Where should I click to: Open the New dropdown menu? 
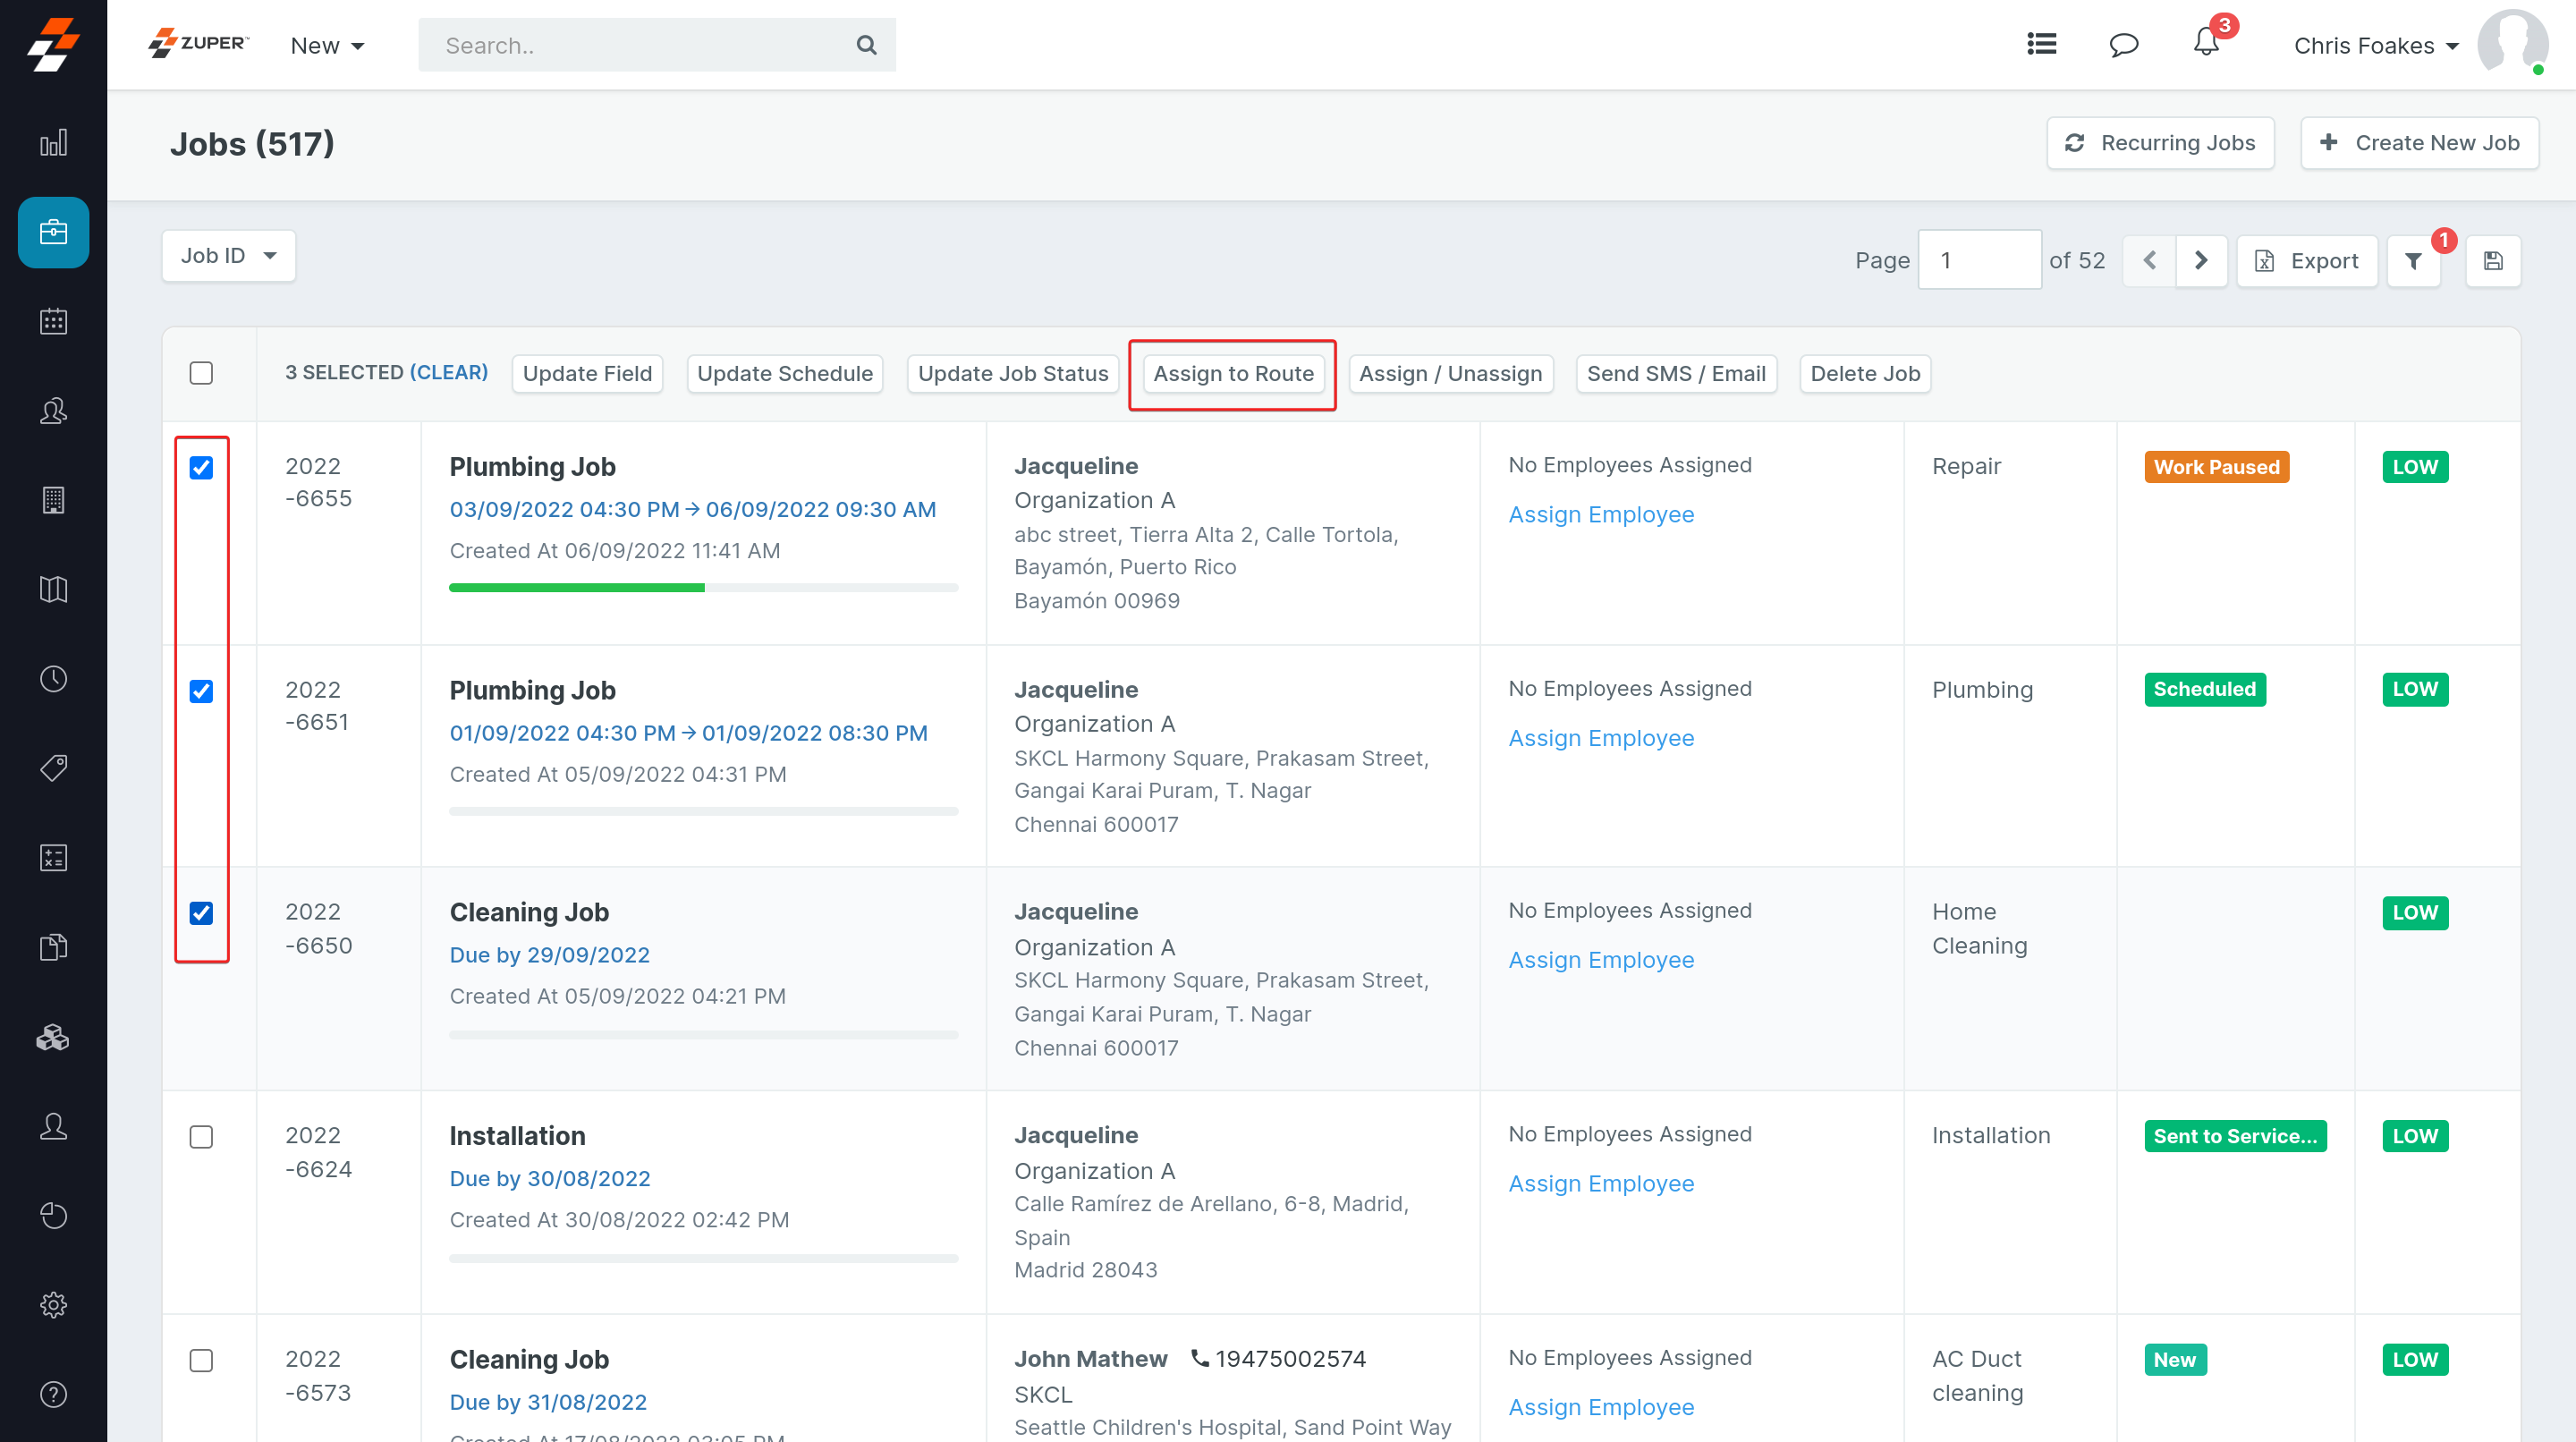327,46
